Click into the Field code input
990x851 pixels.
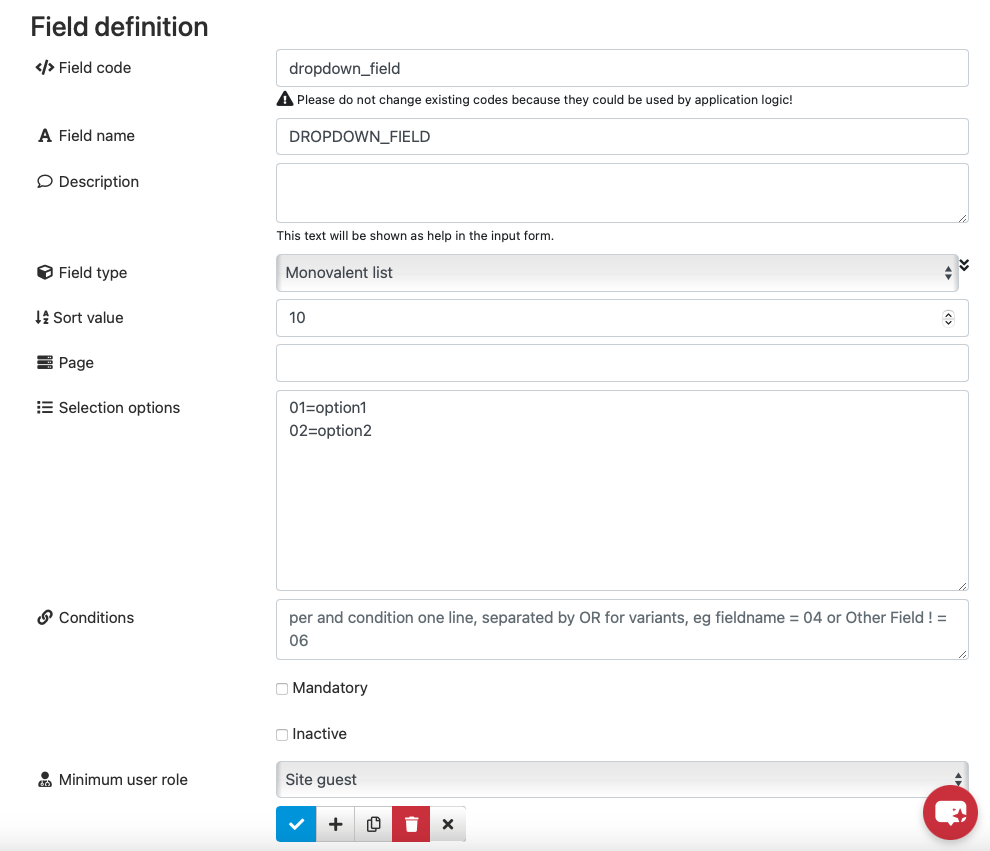pos(622,68)
